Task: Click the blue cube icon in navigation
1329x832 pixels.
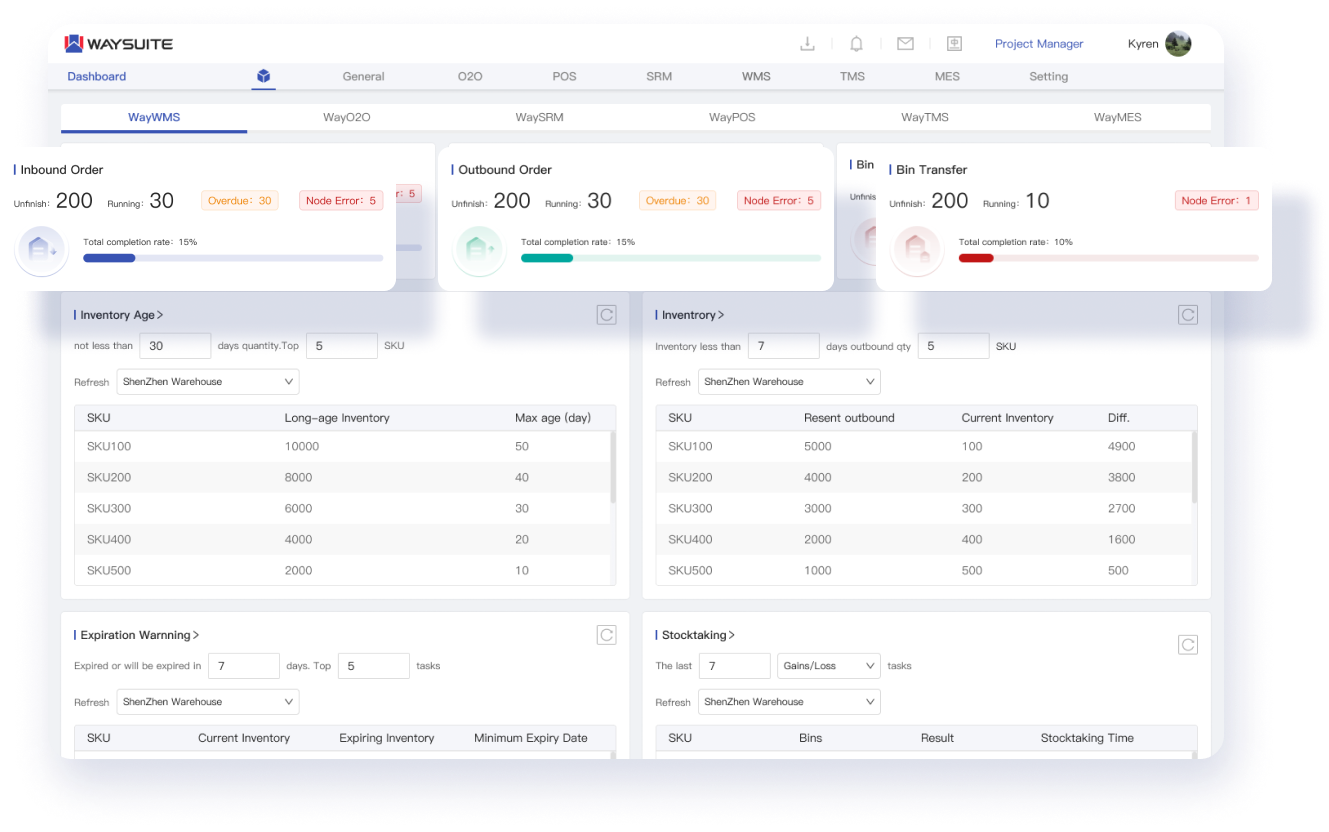Action: (263, 76)
